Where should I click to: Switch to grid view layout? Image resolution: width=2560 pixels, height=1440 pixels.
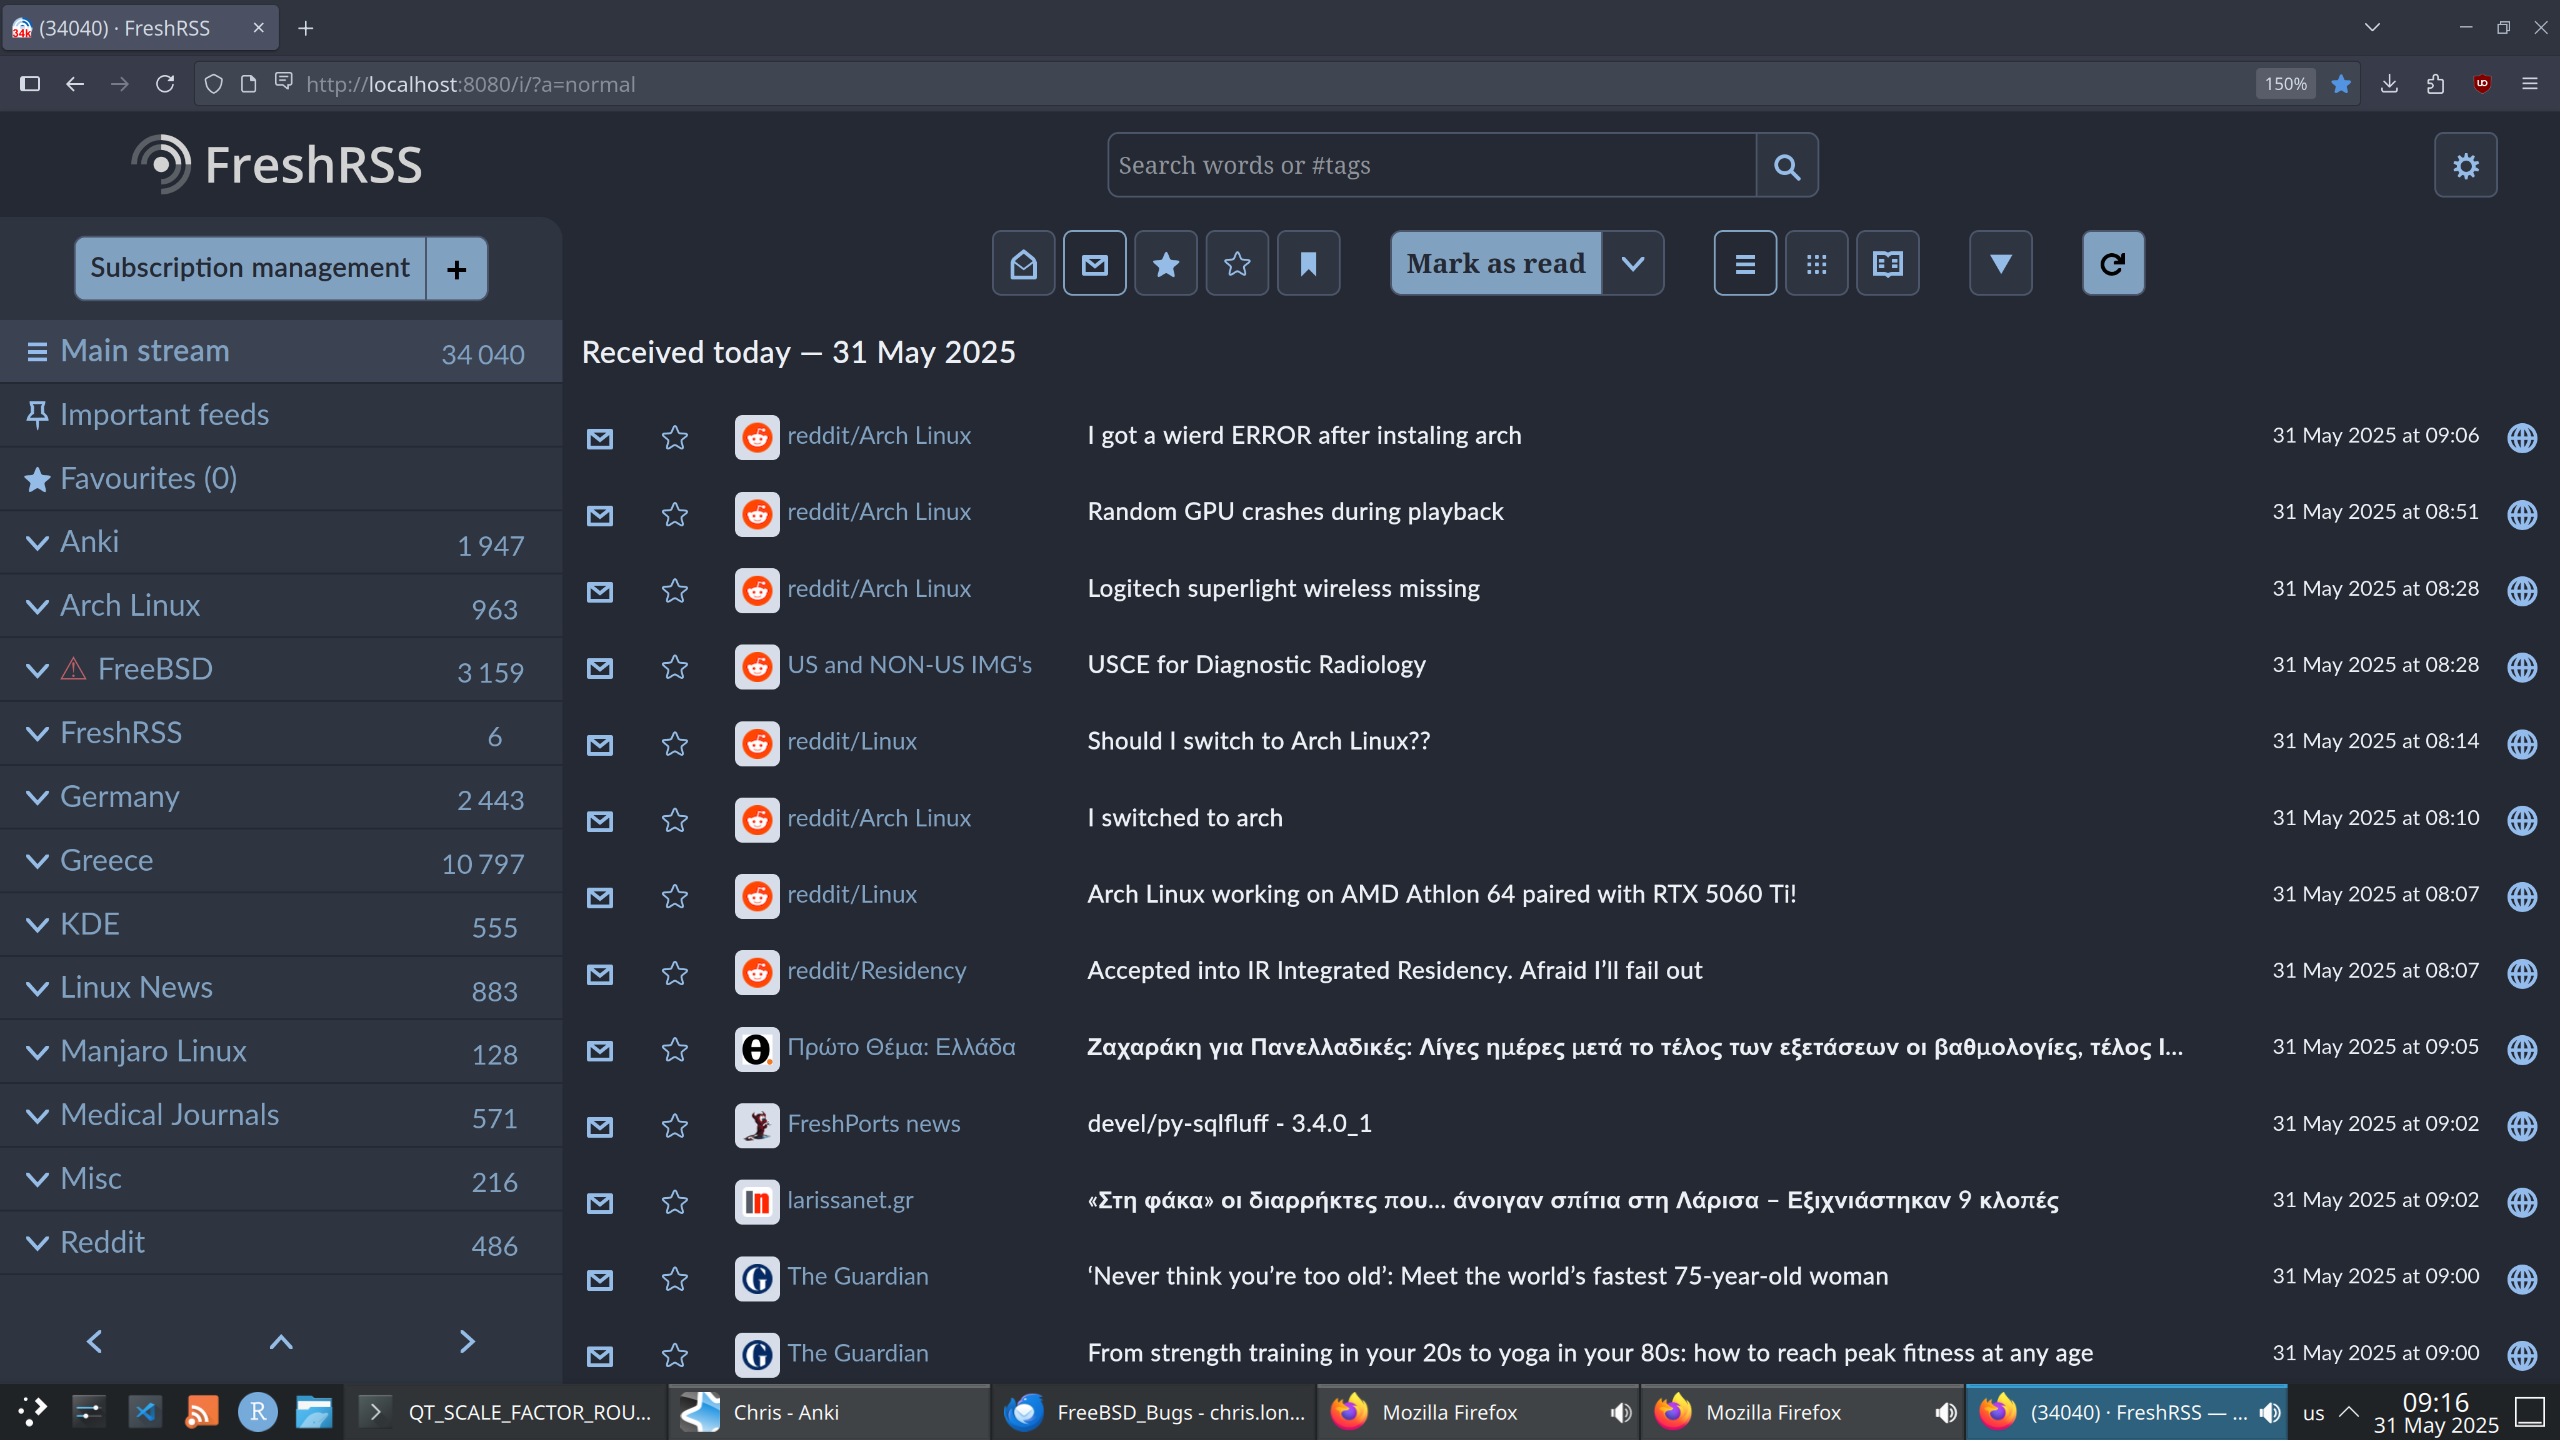pyautogui.click(x=1815, y=263)
